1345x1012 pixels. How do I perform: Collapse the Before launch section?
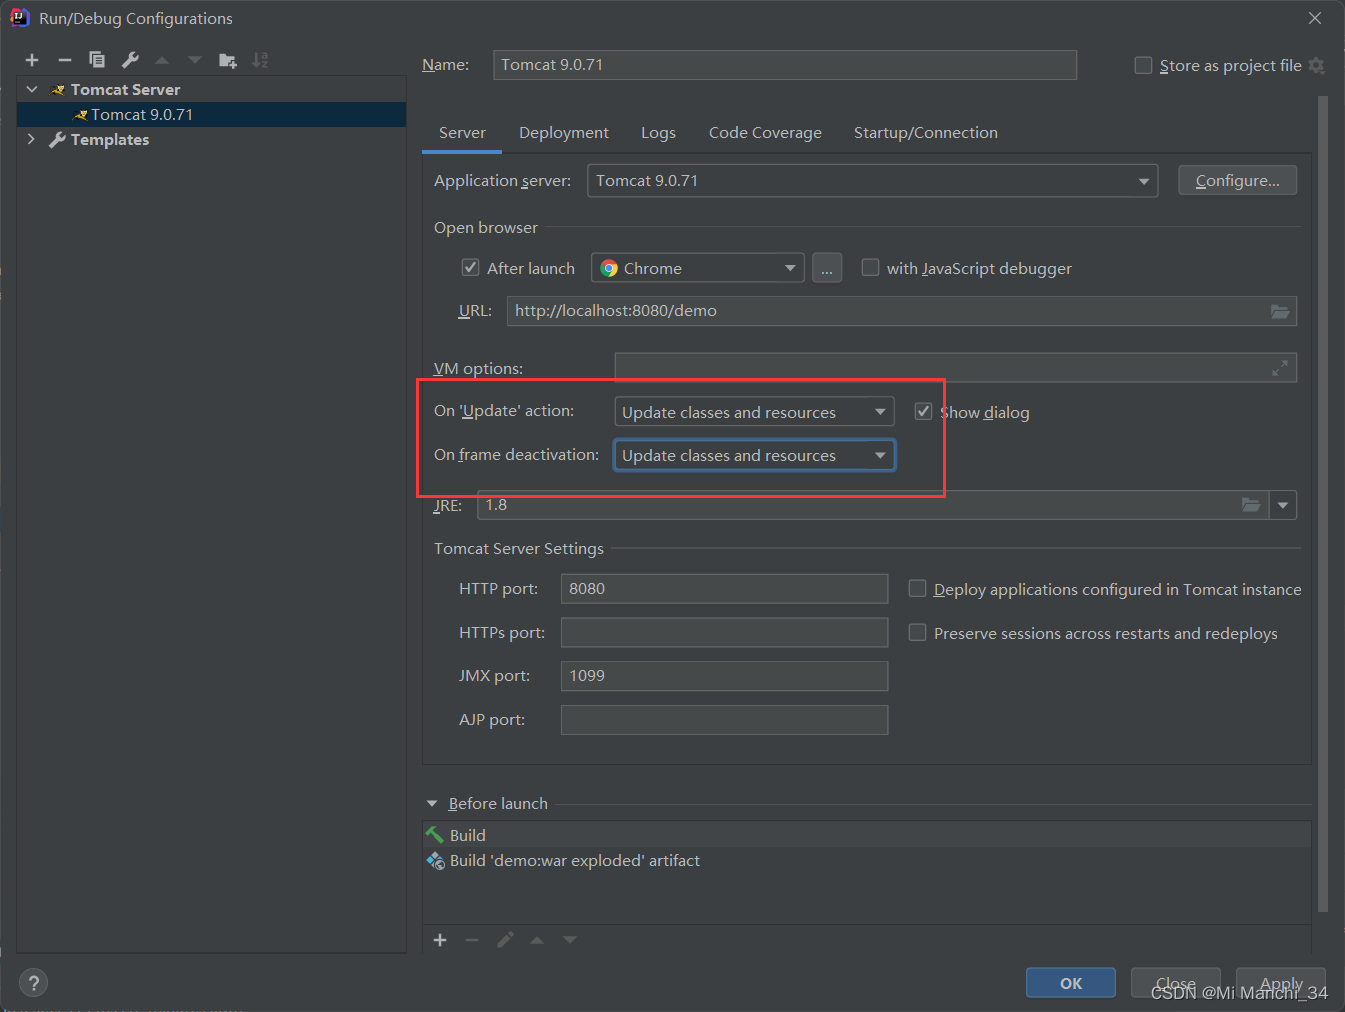[432, 804]
